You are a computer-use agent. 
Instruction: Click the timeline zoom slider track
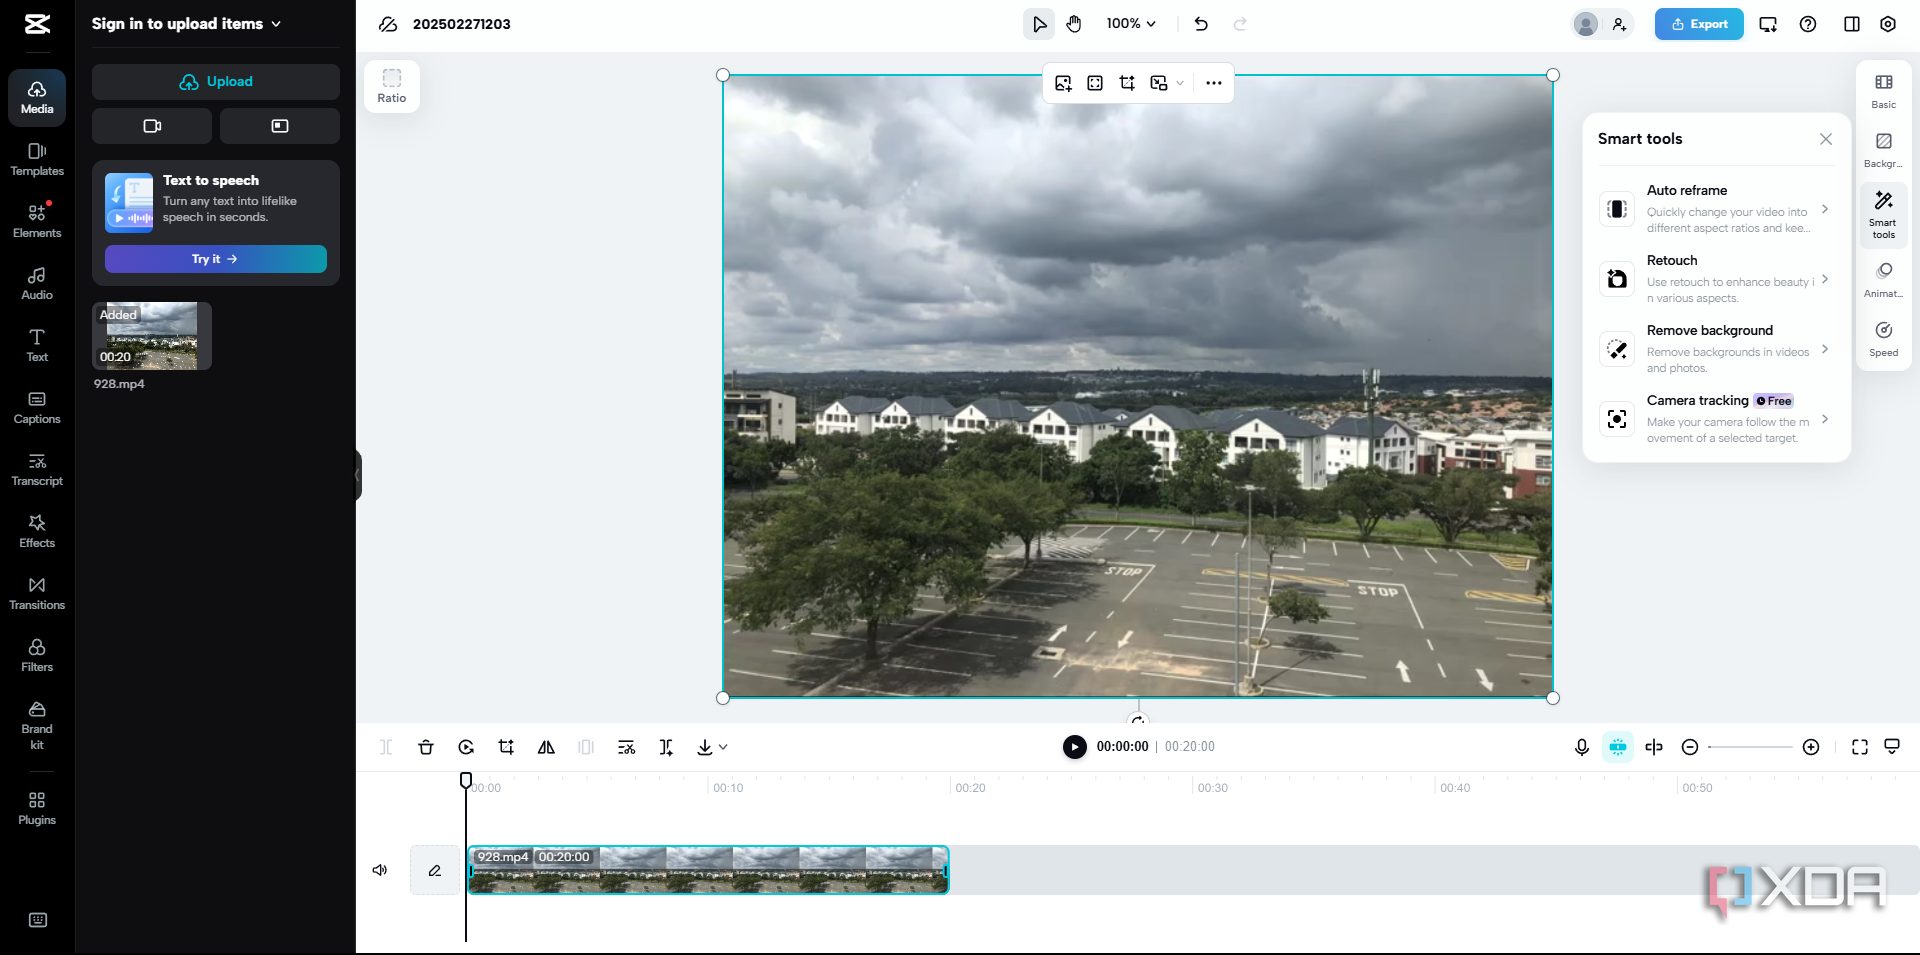(x=1750, y=747)
